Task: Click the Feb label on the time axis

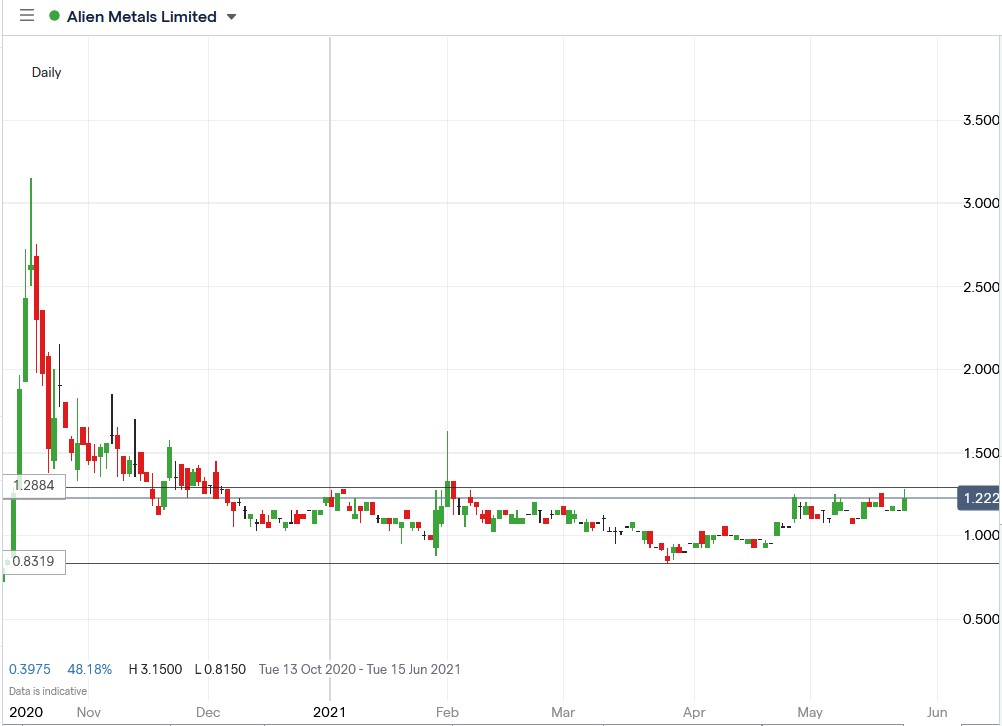Action: pyautogui.click(x=447, y=712)
